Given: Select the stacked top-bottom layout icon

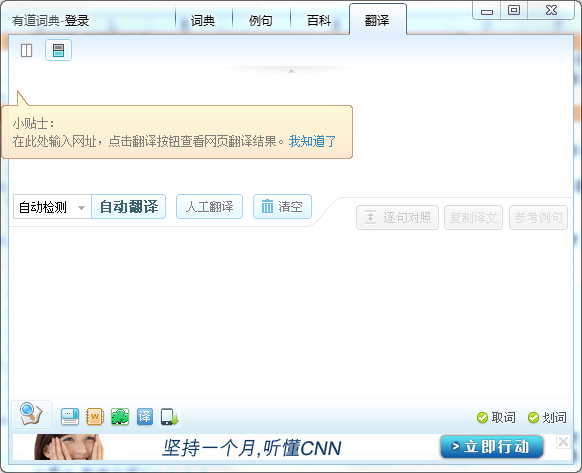Looking at the screenshot, I should point(58,50).
